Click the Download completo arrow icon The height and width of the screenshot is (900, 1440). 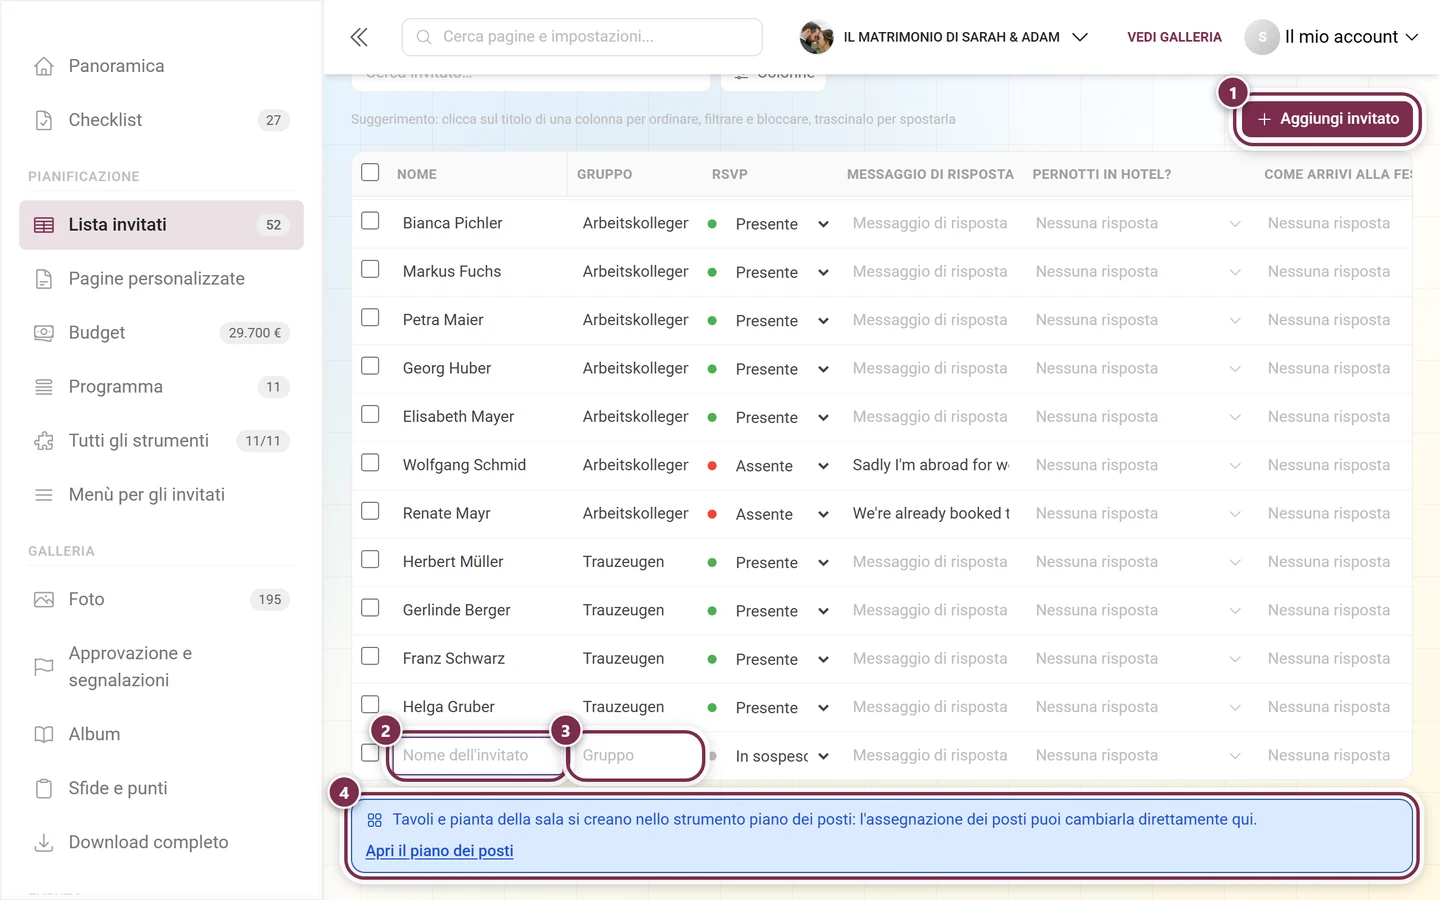pyautogui.click(x=44, y=842)
